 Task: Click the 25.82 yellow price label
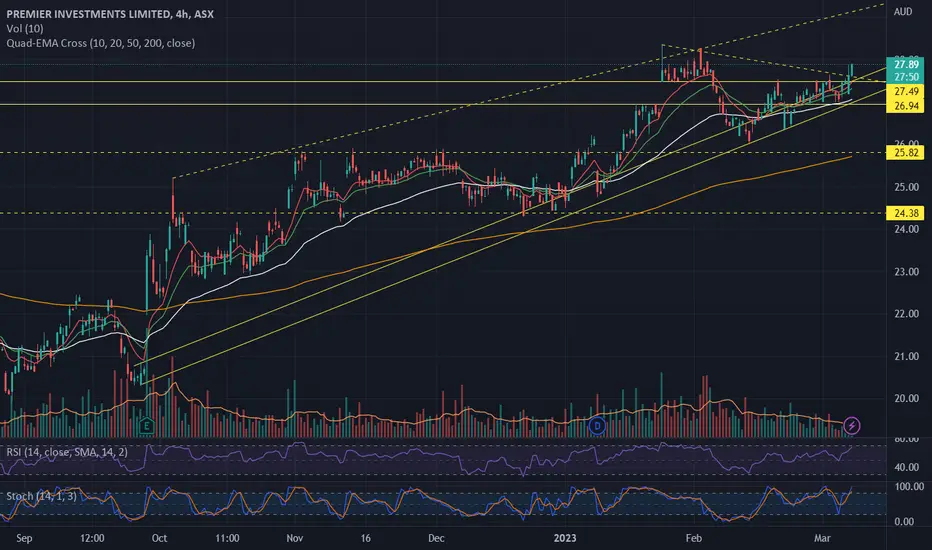905,153
